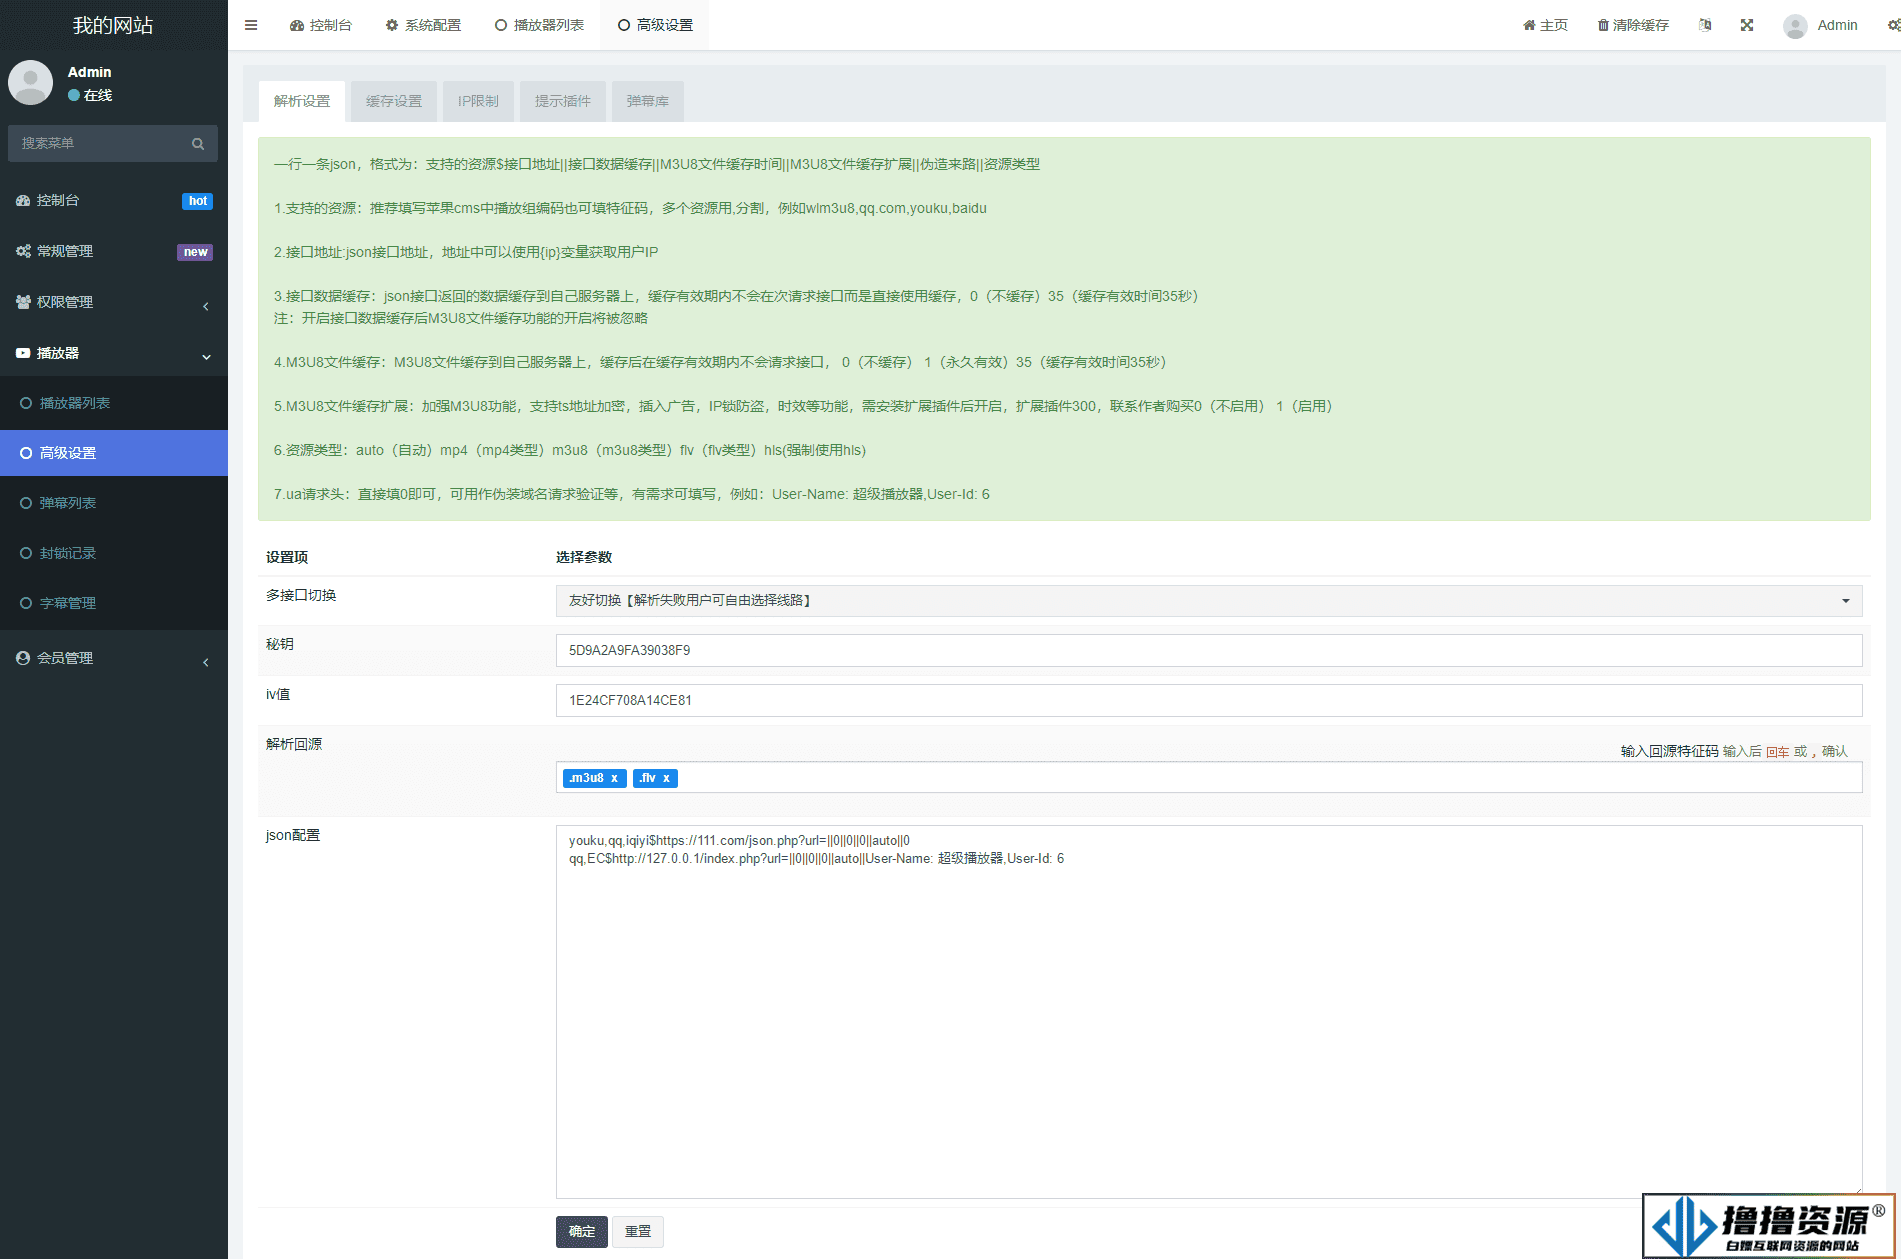Switch to the 提示插件 tab
This screenshot has width=1901, height=1259.
[x=563, y=101]
